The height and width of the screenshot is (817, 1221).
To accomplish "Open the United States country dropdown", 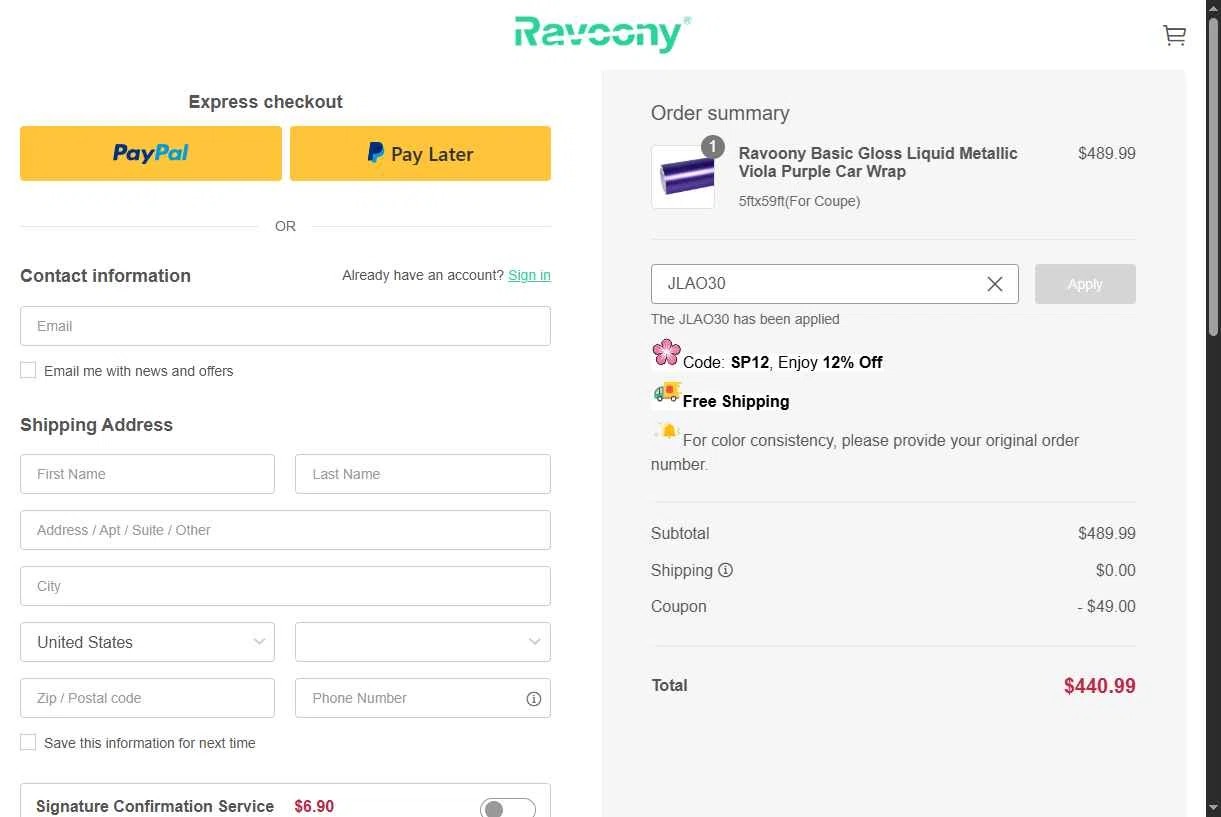I will point(147,642).
